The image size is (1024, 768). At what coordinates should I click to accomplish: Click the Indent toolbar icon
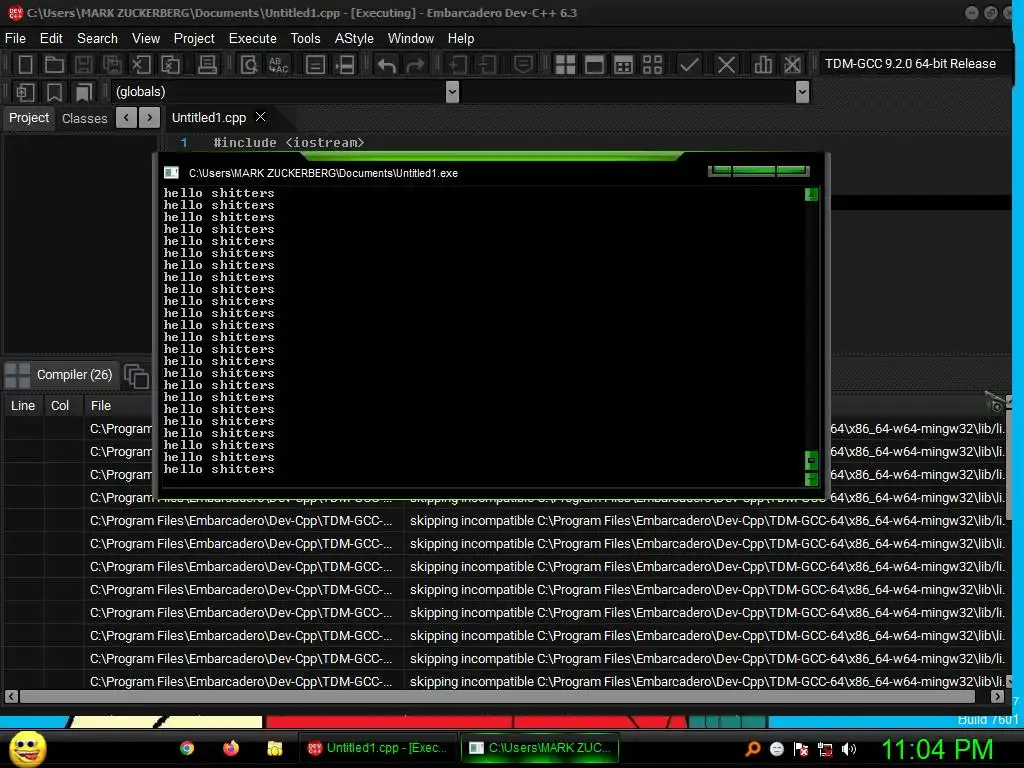click(x=458, y=64)
